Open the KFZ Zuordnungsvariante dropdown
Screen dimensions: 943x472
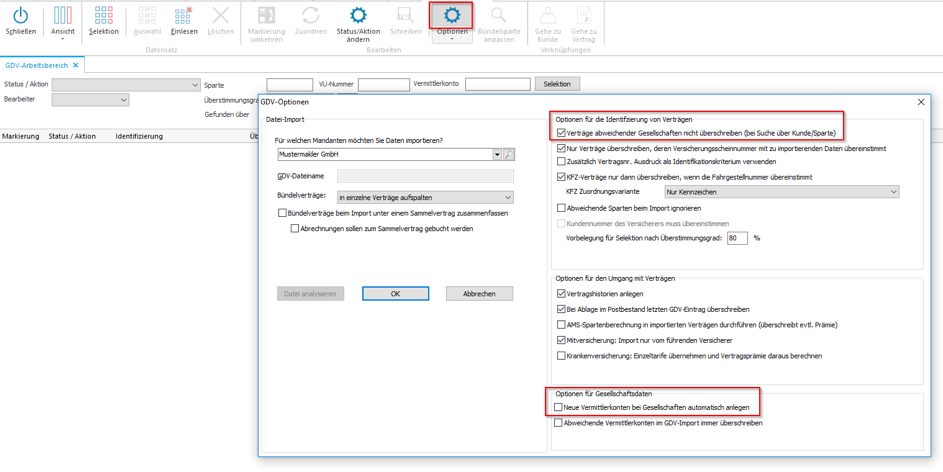tap(893, 192)
